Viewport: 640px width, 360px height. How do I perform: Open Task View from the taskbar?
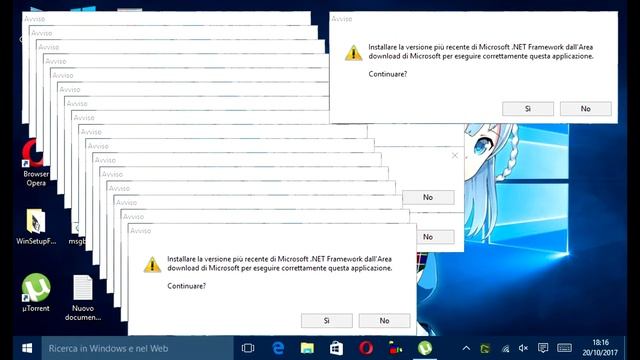(x=248, y=348)
